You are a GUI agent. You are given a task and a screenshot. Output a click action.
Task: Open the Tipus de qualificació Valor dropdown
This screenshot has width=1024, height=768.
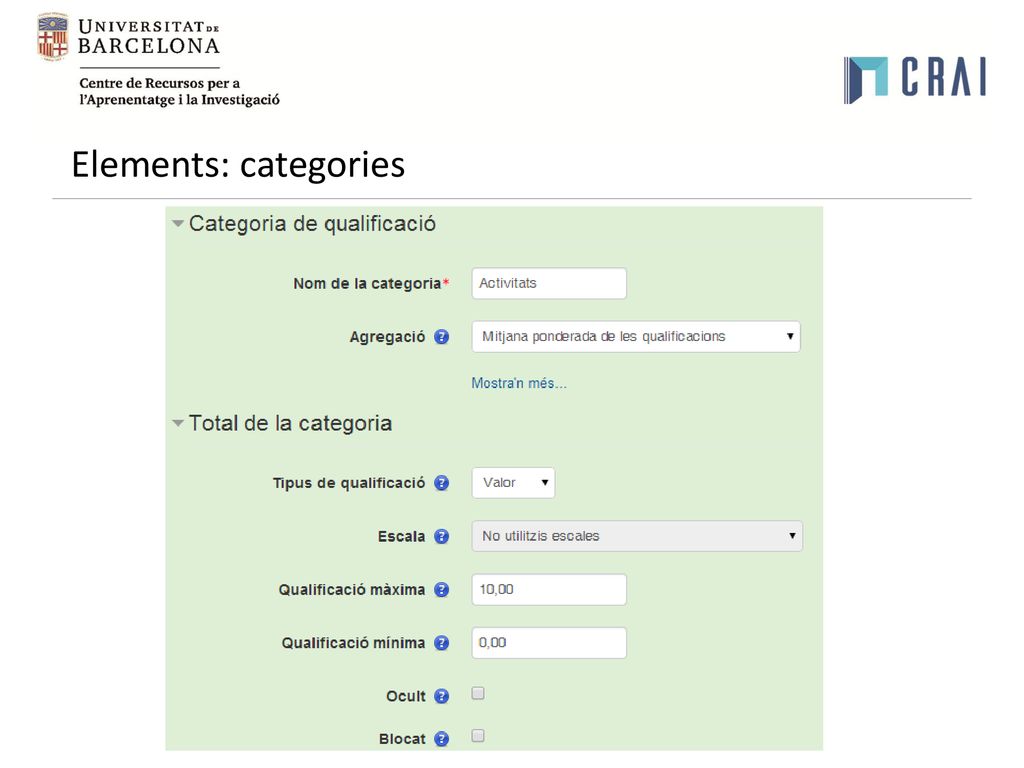click(x=513, y=483)
